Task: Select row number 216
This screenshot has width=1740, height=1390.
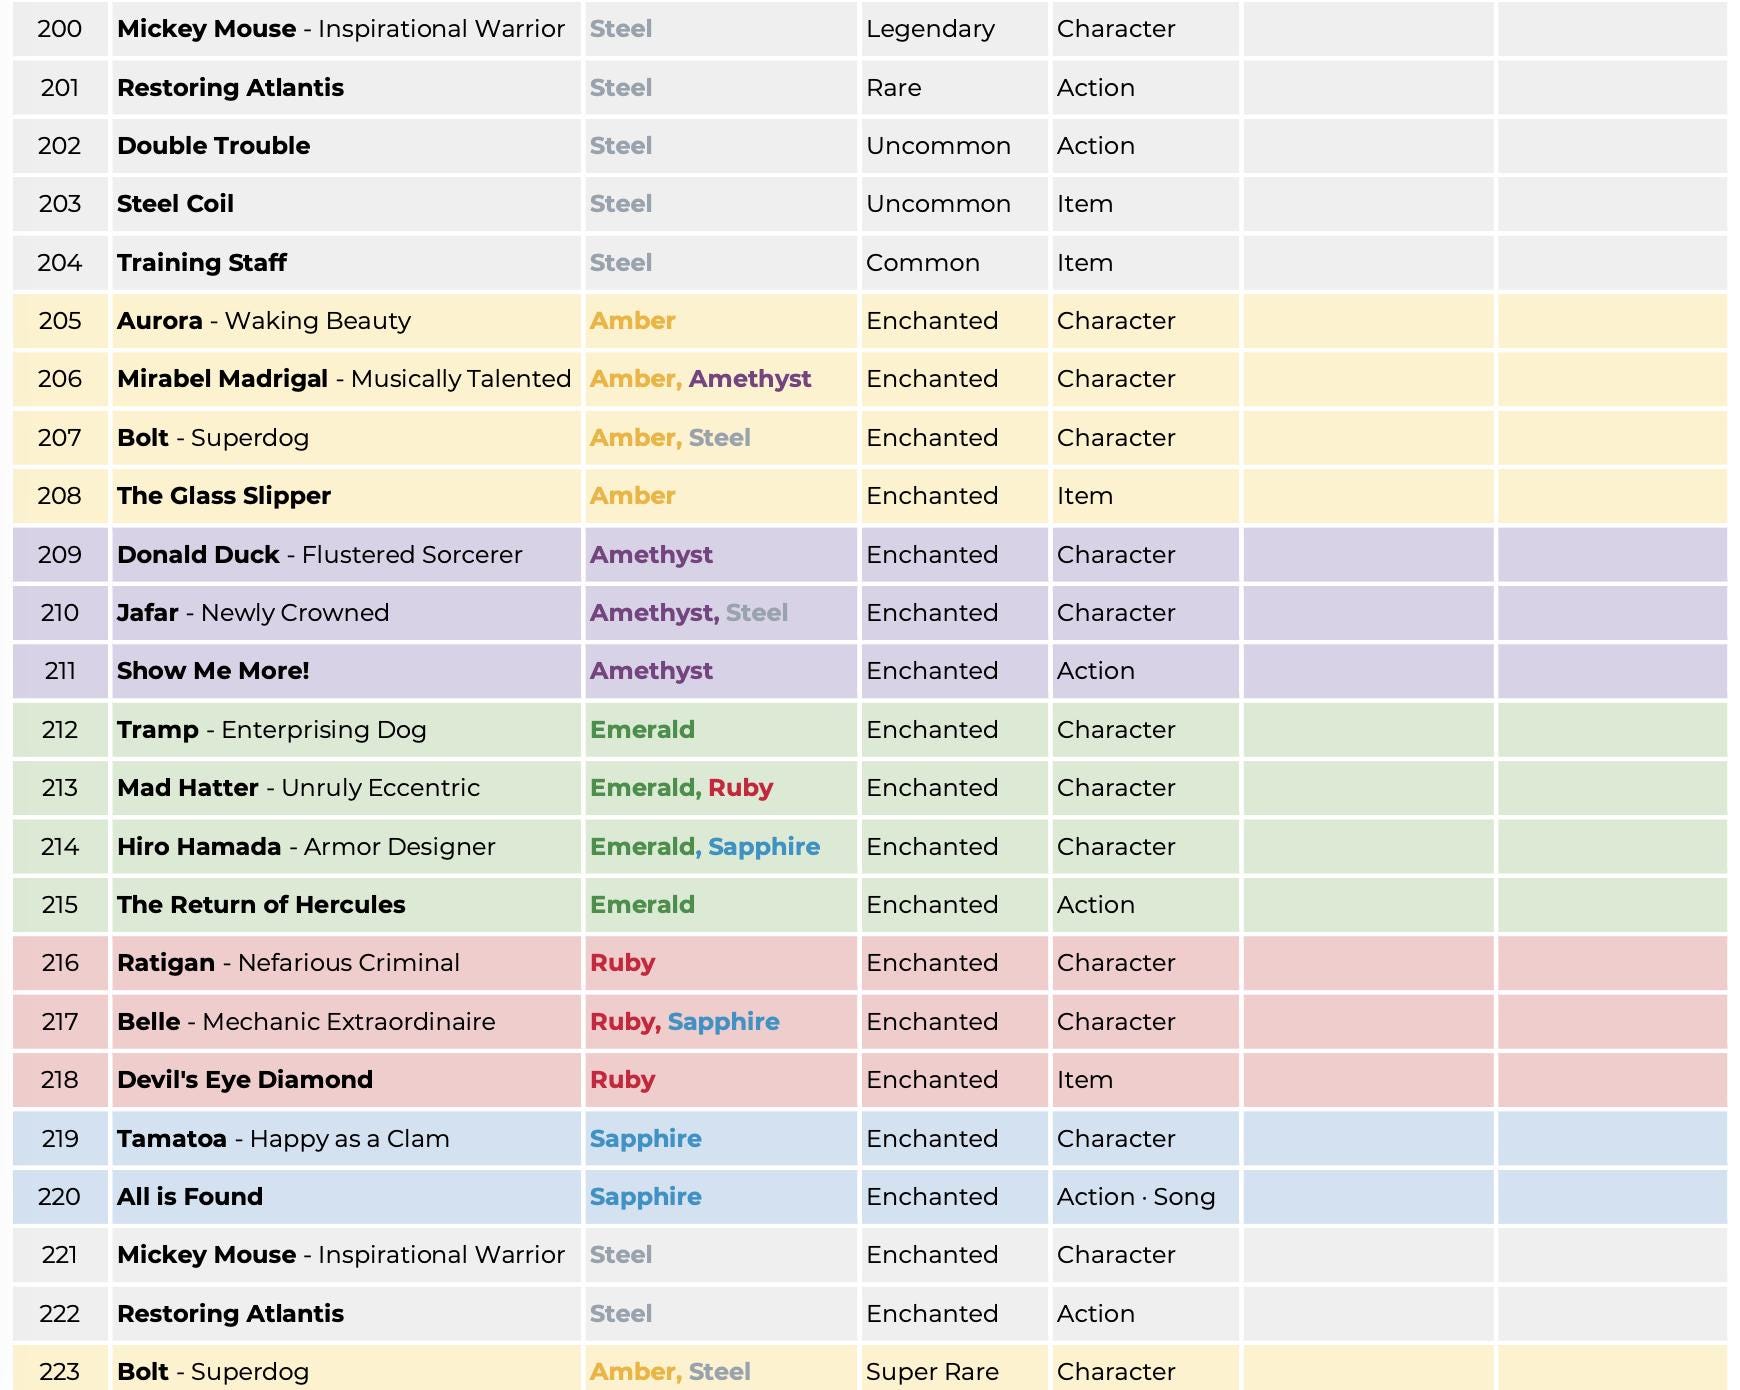Action: click(x=60, y=963)
